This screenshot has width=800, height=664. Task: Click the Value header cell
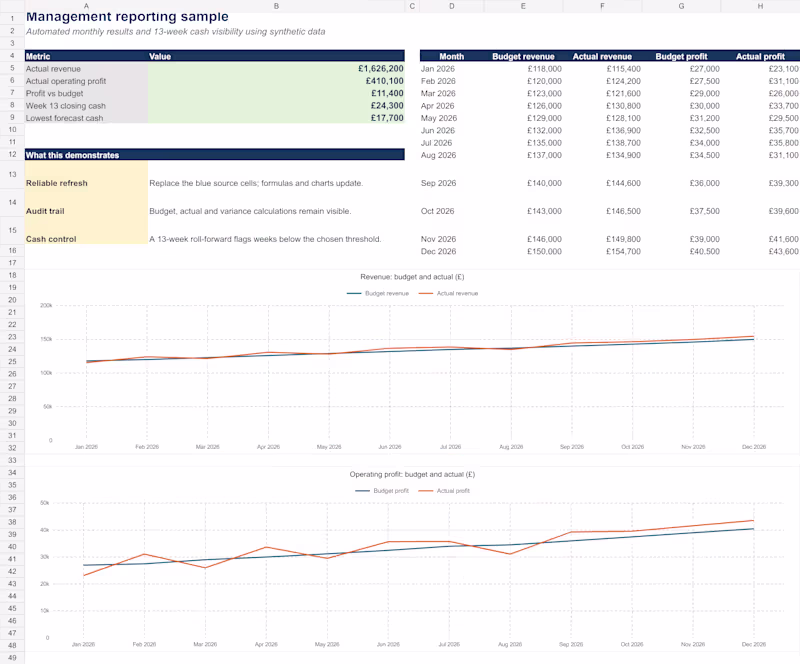[x=276, y=56]
